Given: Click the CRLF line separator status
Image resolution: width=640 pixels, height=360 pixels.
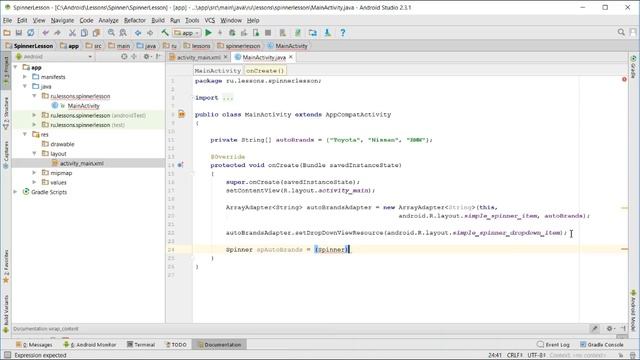Looking at the screenshot, I should [515, 356].
